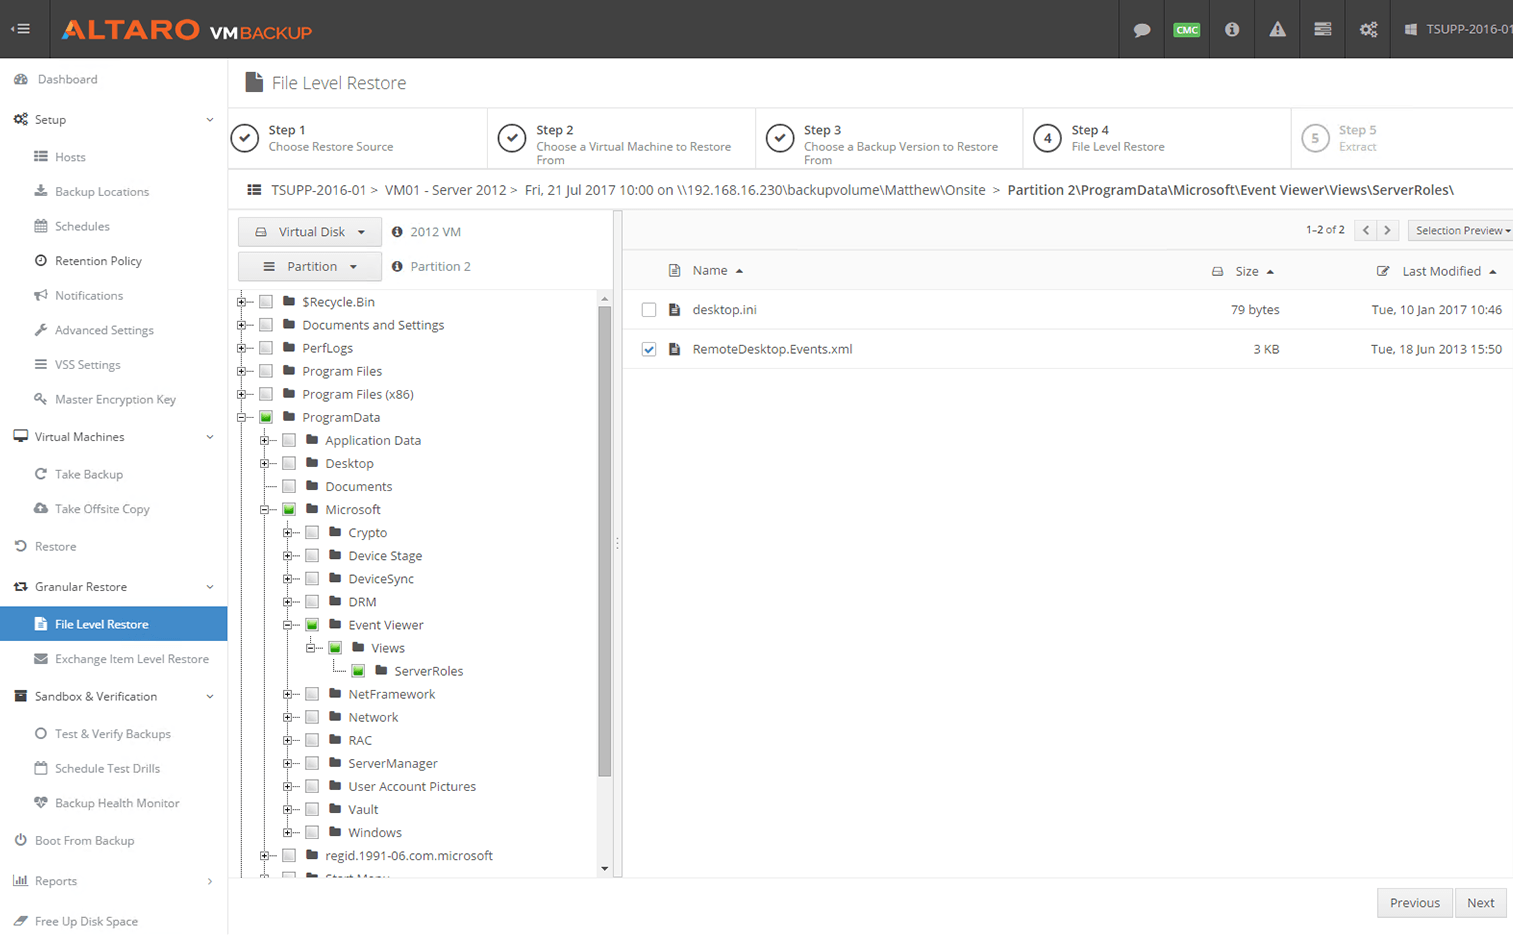Check the Program Files (x86) folder checkbox
The image size is (1513, 935).
click(266, 394)
